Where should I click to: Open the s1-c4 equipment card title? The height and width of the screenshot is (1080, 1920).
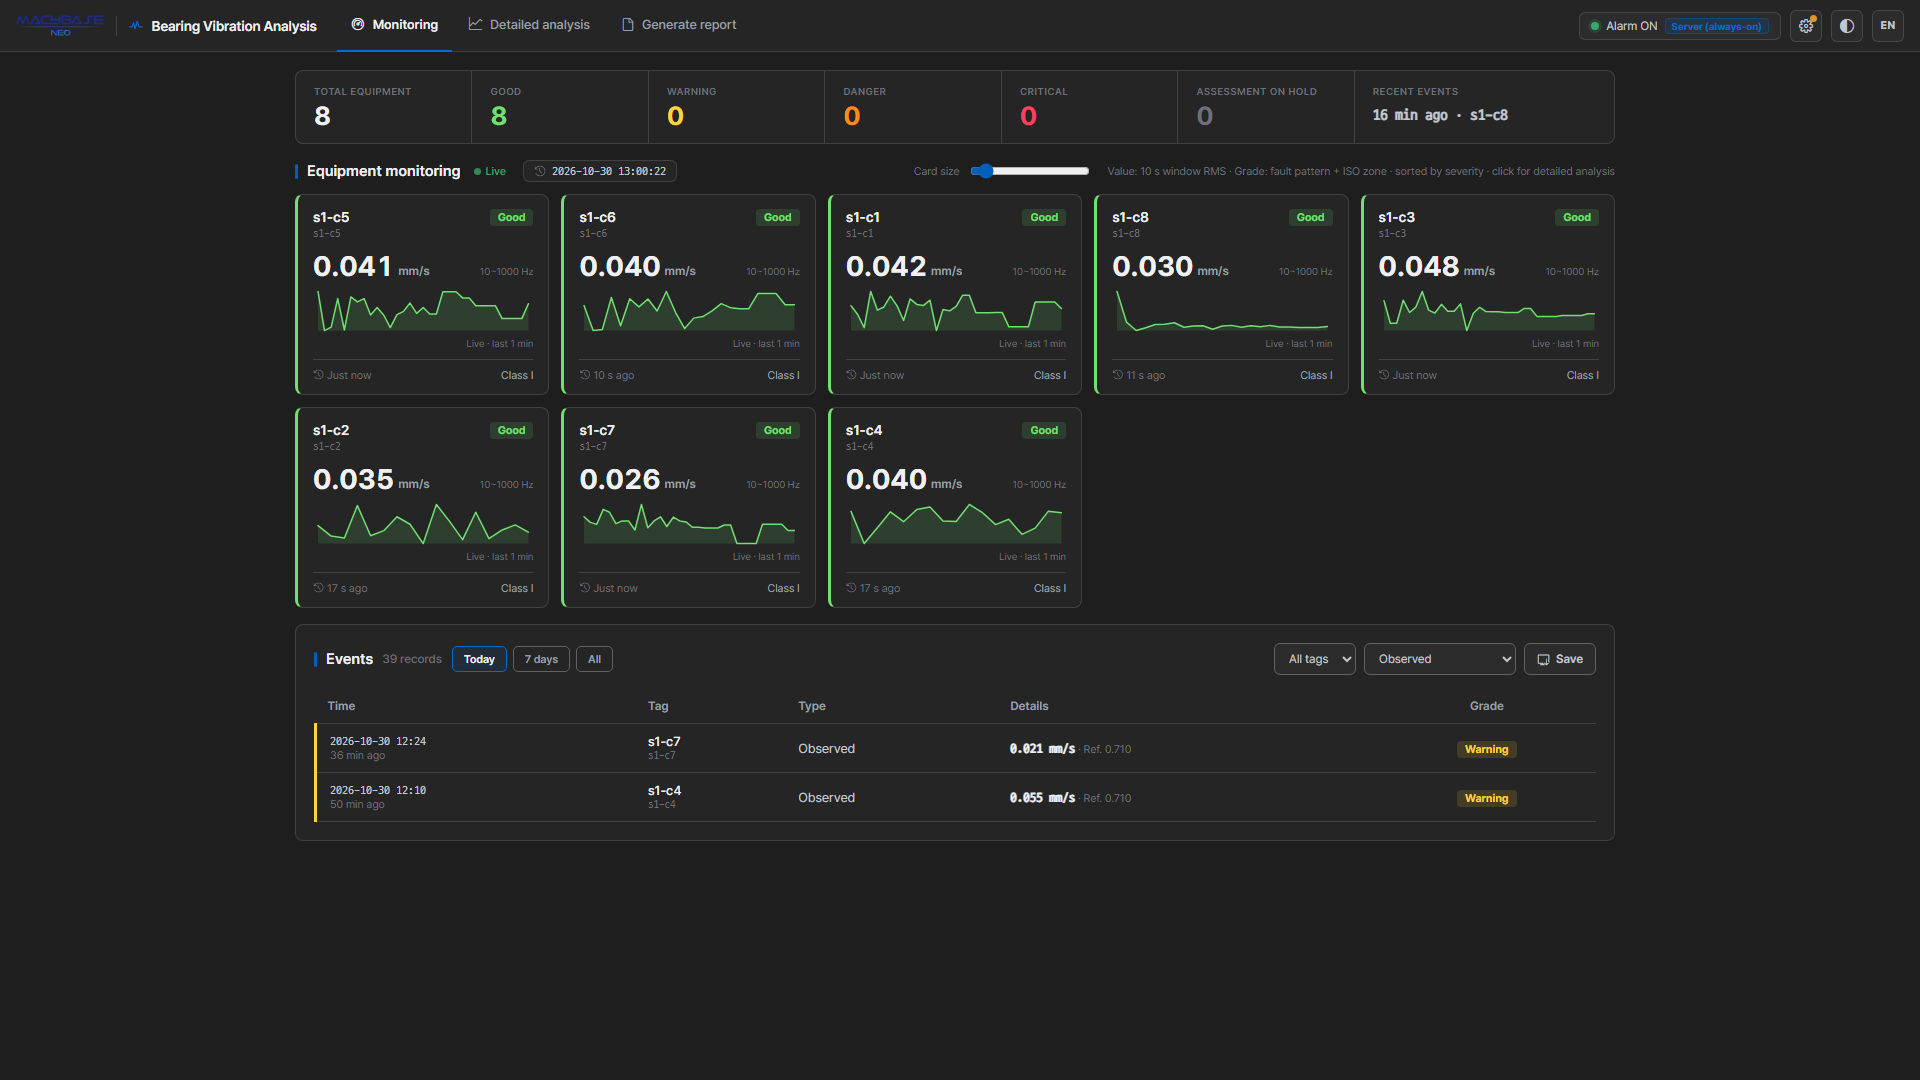point(864,430)
